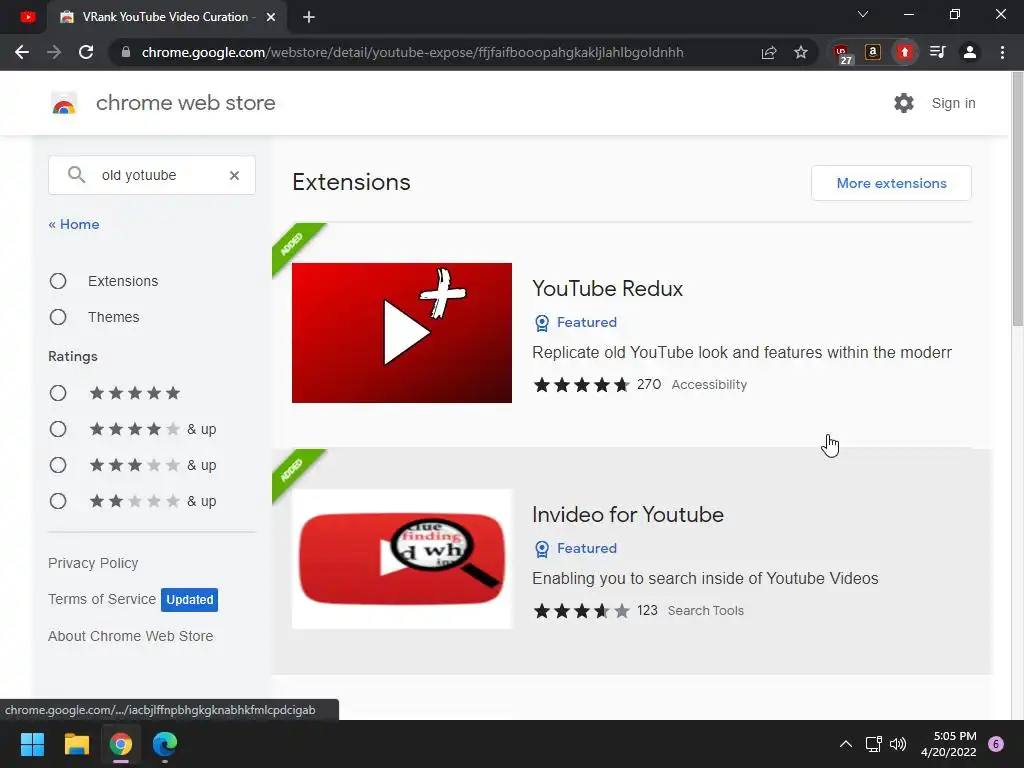Open the Terms of Service link
Image resolution: width=1024 pixels, height=768 pixels.
102,599
